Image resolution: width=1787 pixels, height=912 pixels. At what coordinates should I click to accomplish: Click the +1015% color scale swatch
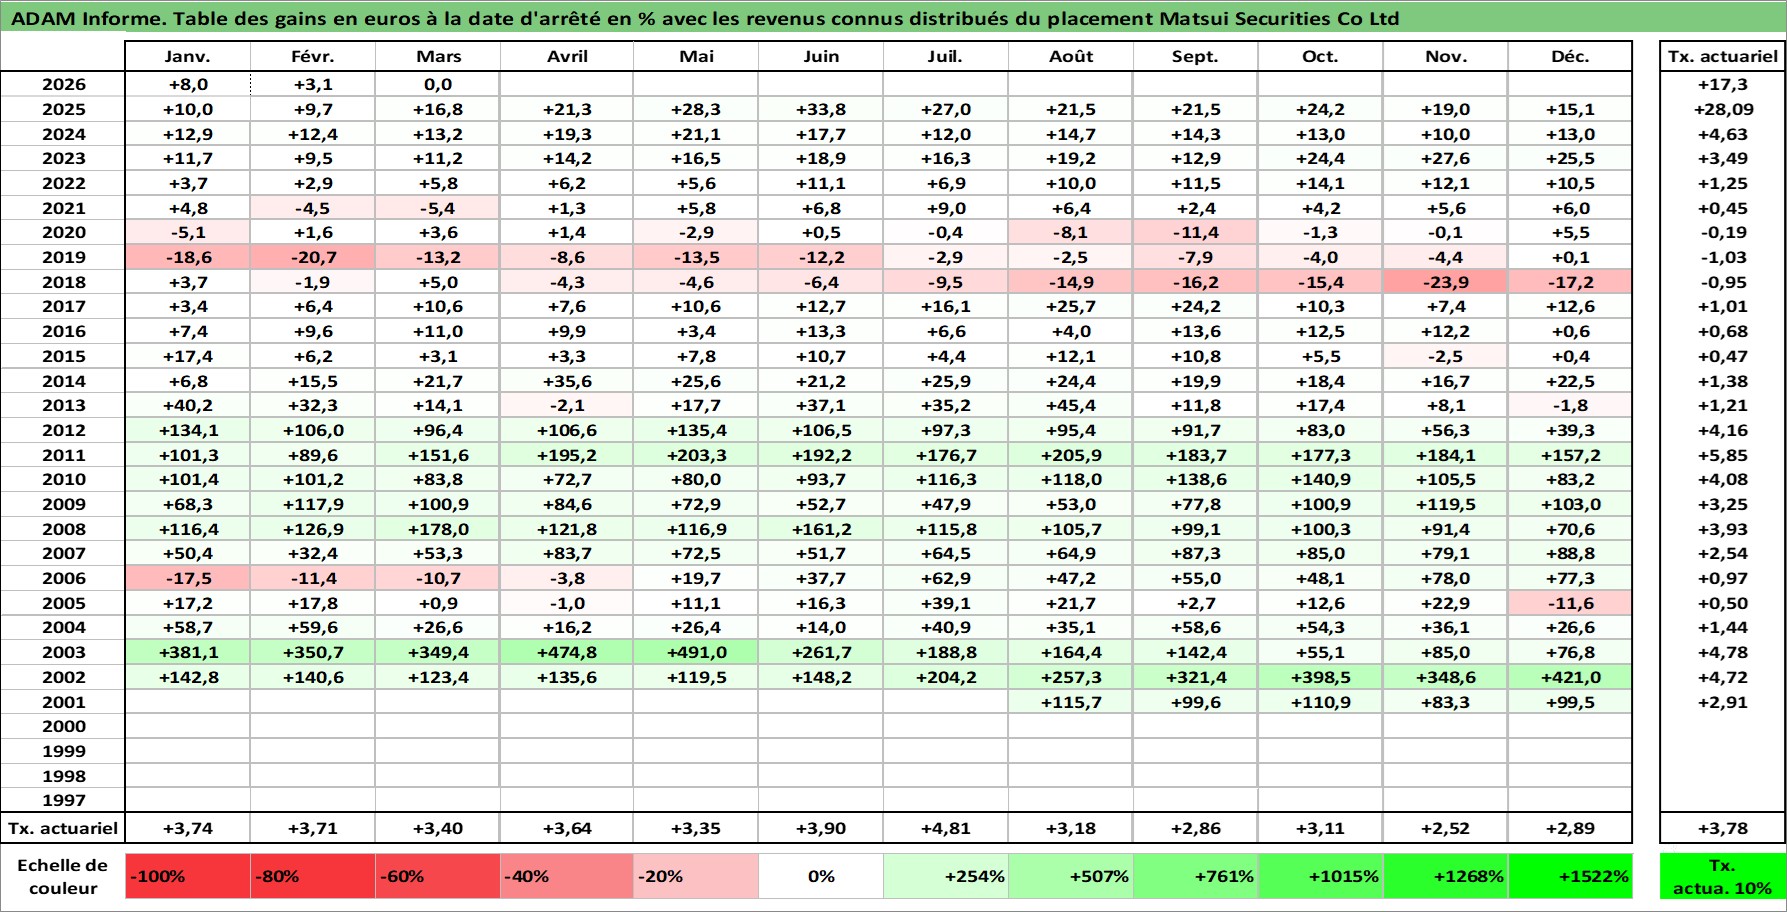pyautogui.click(x=1320, y=876)
